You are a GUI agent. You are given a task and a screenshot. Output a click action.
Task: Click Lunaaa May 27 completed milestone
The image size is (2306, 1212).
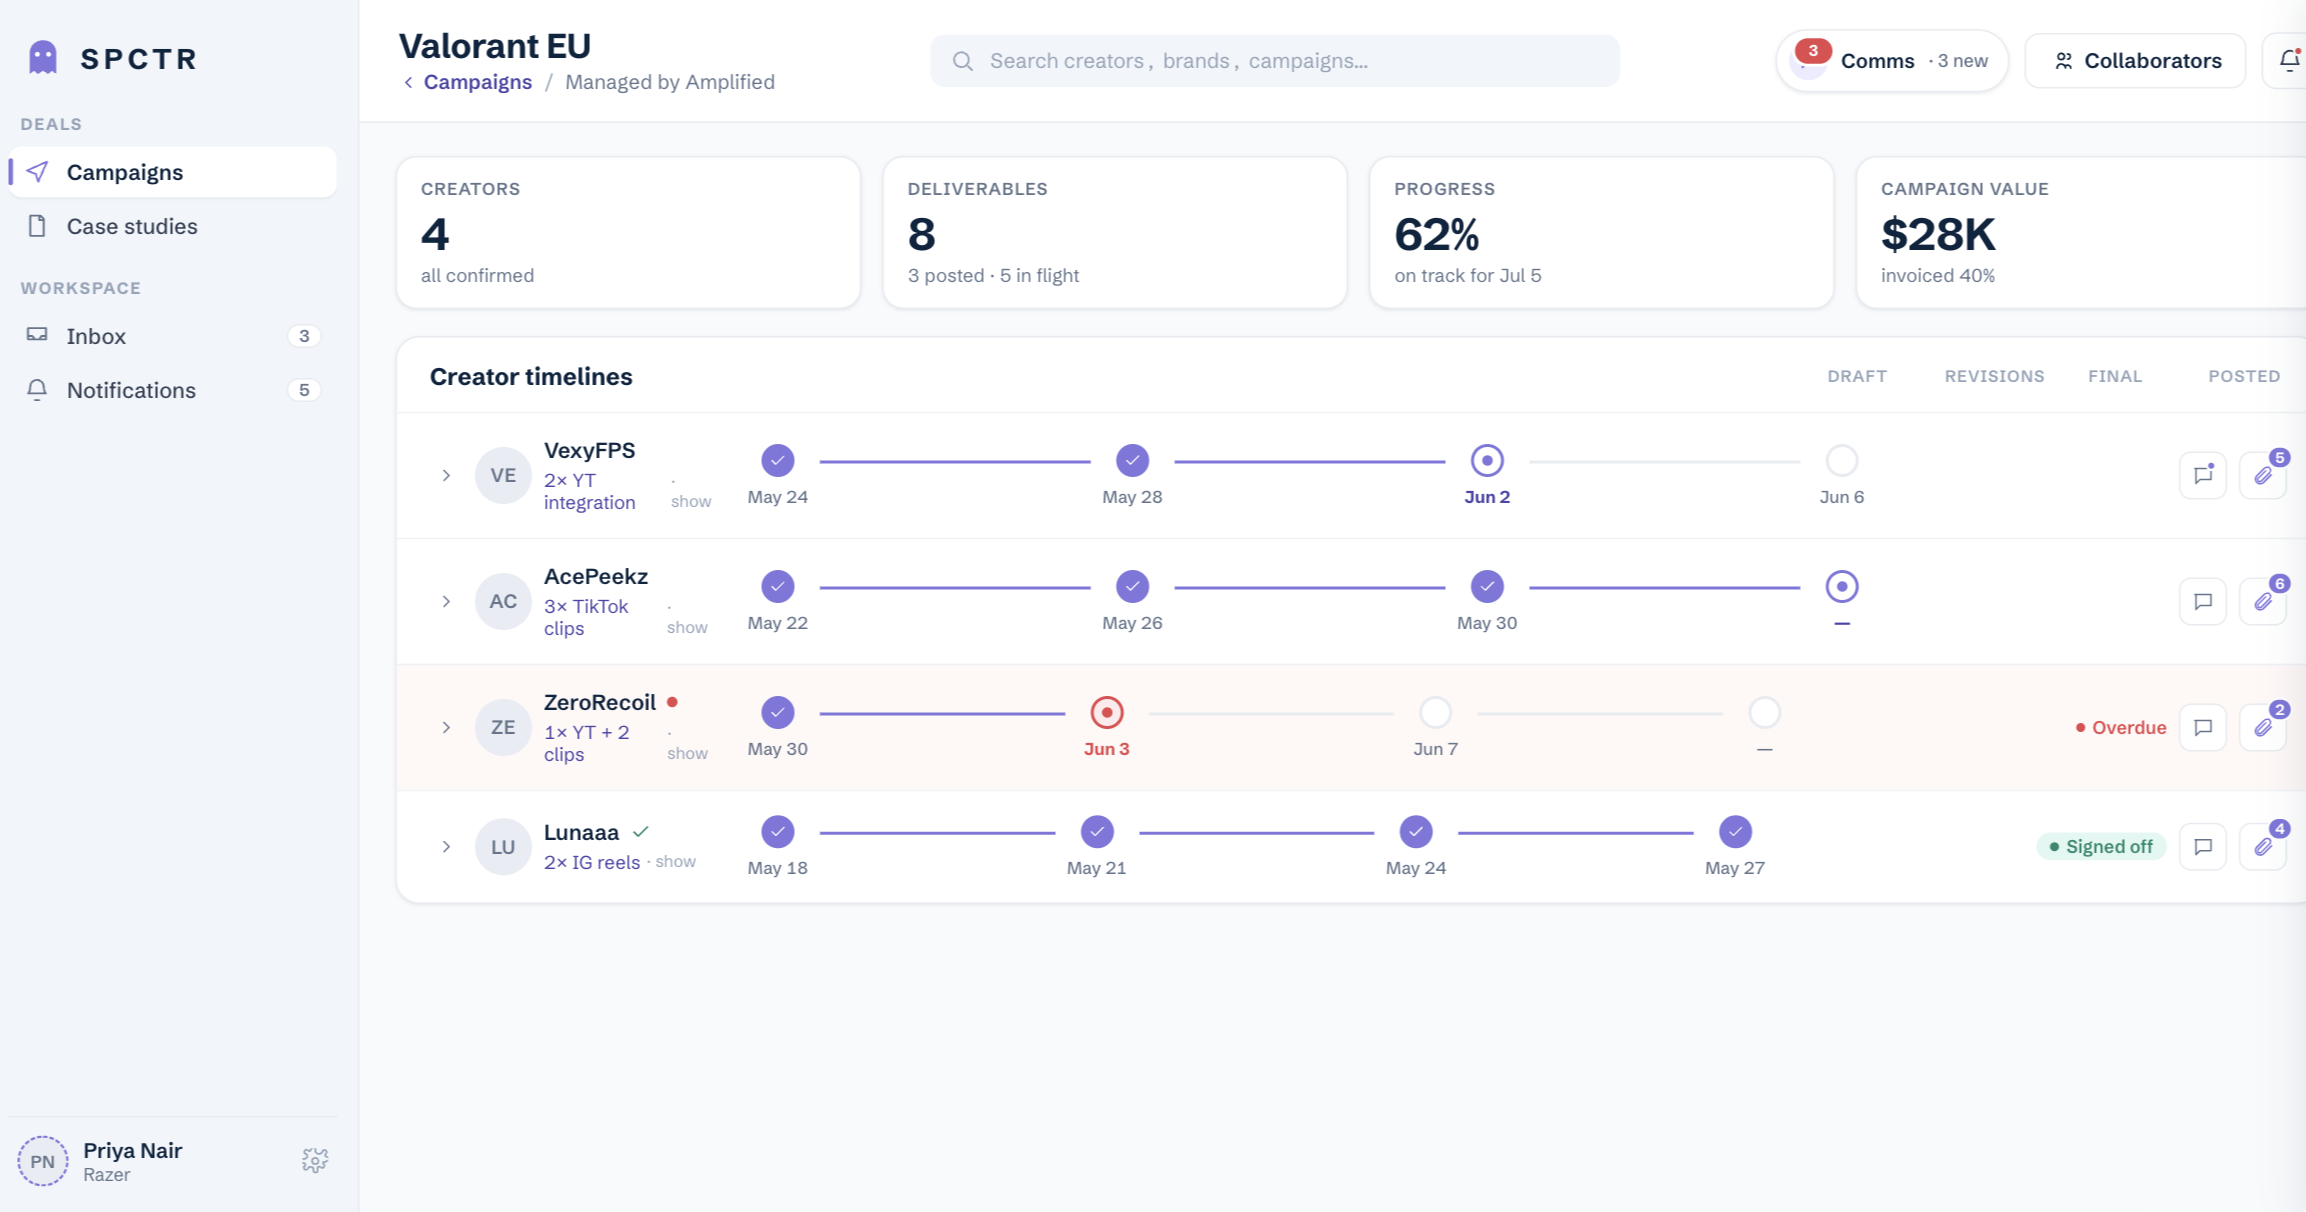click(x=1735, y=831)
